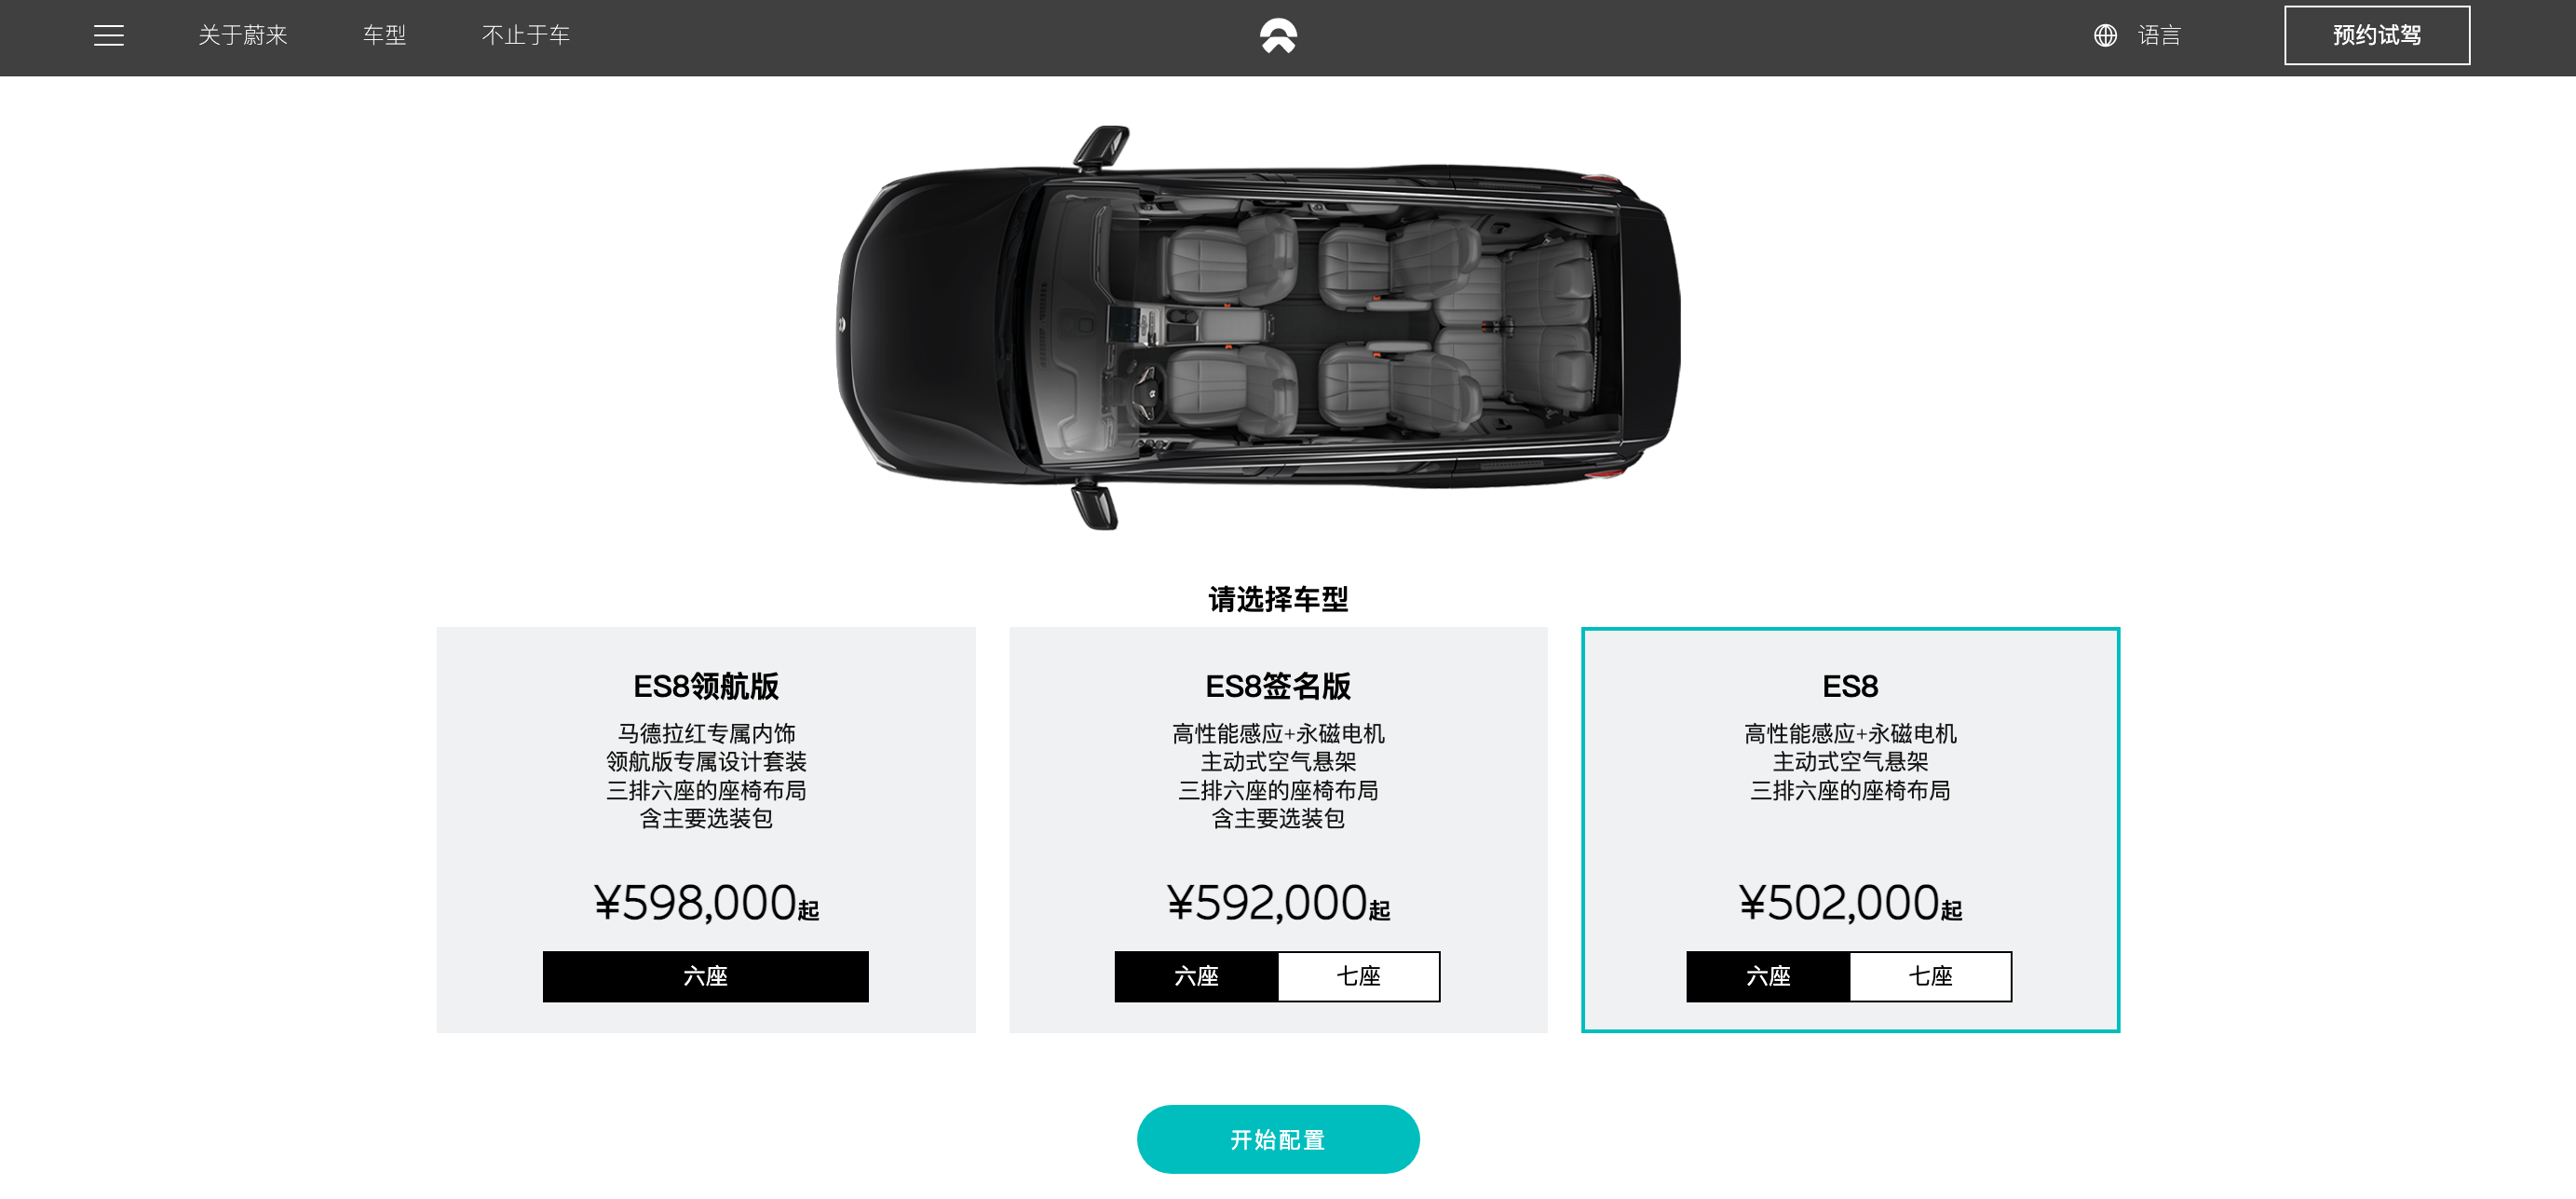Open the 语言 language selector
Screen dimensions: 2576x1199
point(2159,36)
